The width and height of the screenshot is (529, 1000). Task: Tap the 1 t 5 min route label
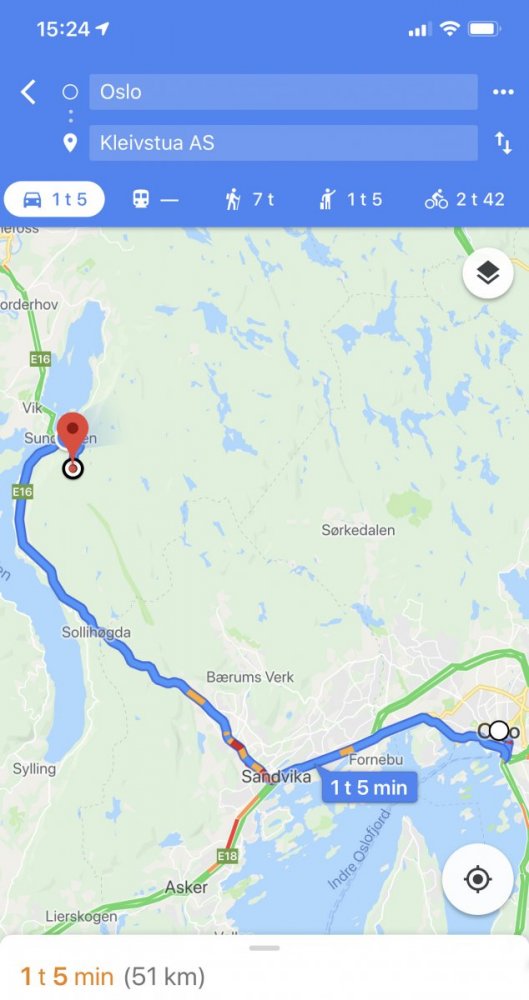(x=369, y=787)
